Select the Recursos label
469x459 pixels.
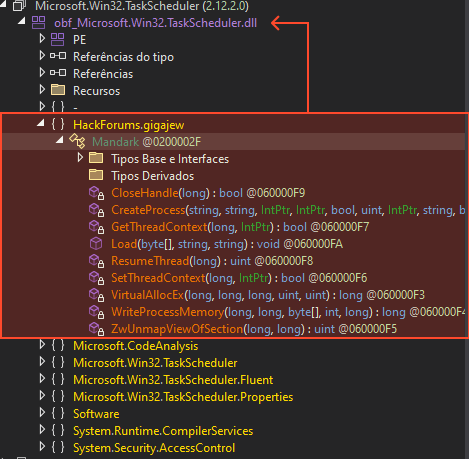(96, 91)
